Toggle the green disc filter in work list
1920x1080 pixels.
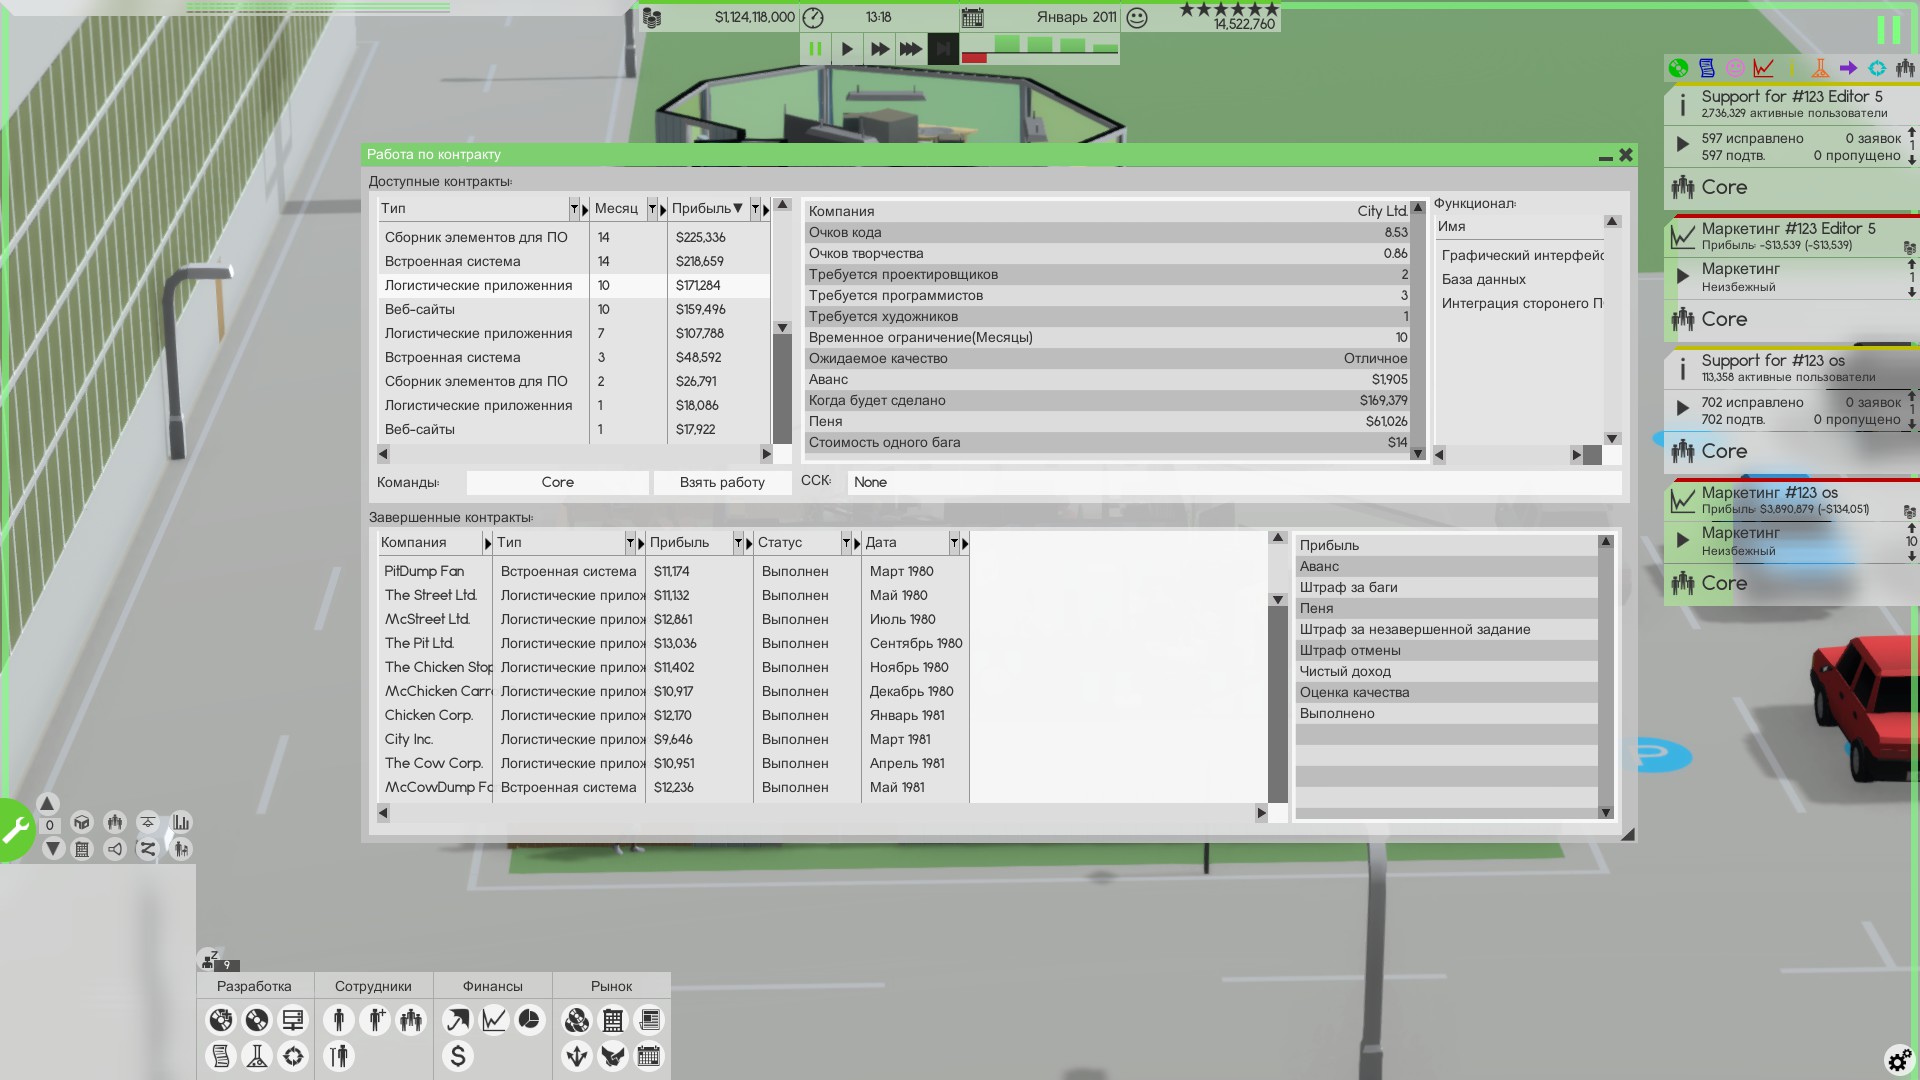pyautogui.click(x=1678, y=68)
